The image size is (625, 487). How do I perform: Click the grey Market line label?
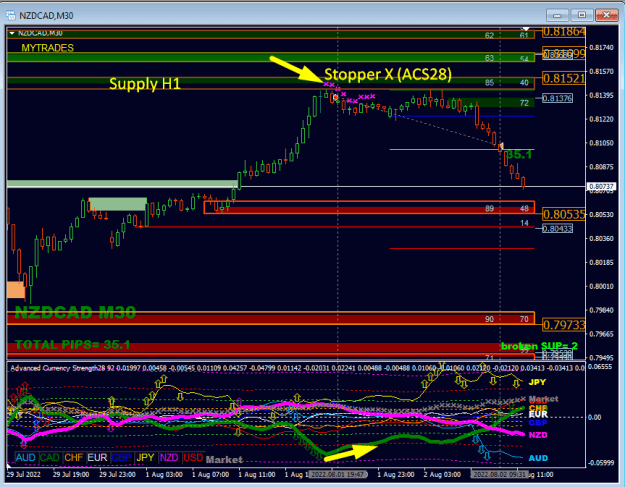[x=543, y=399]
